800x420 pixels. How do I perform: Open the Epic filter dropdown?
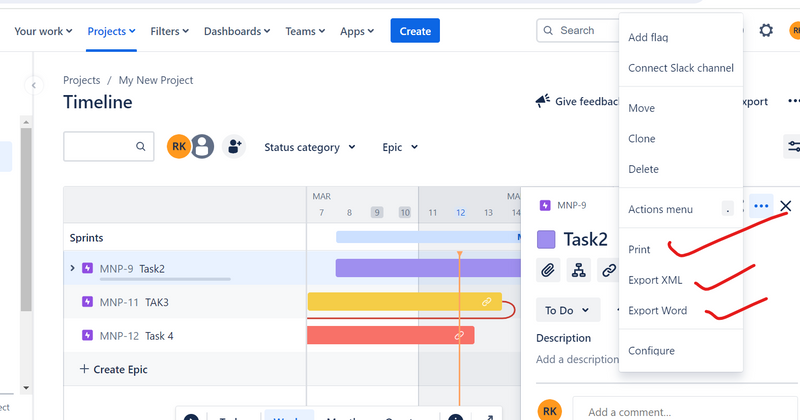point(400,147)
